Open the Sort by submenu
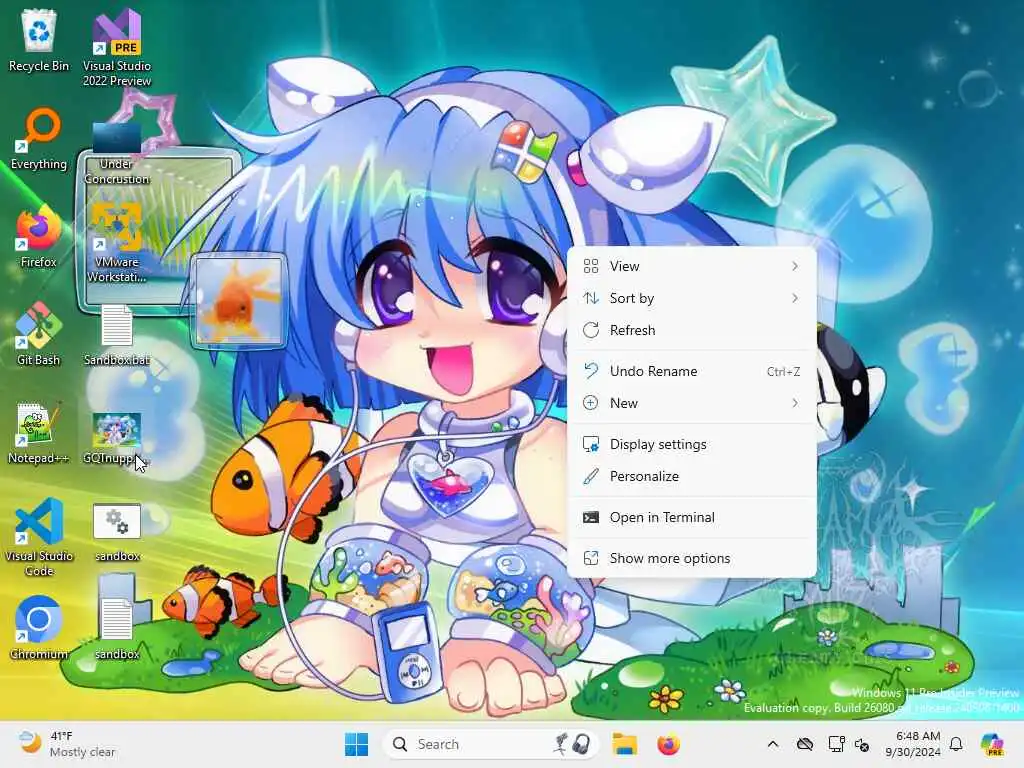 click(692, 298)
